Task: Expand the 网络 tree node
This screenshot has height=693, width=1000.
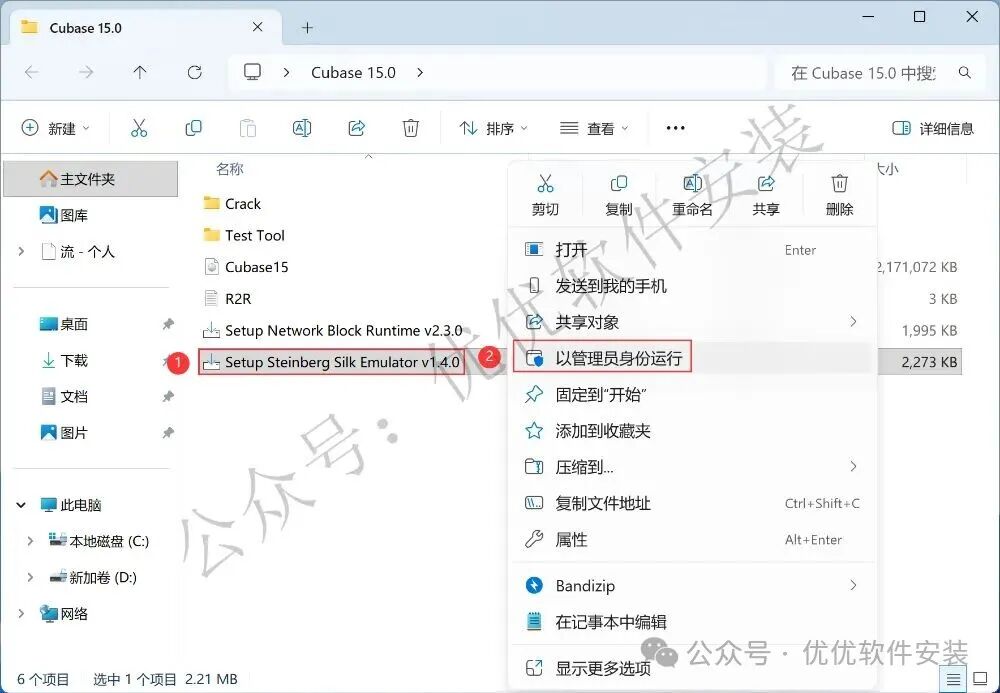Action: pos(22,613)
